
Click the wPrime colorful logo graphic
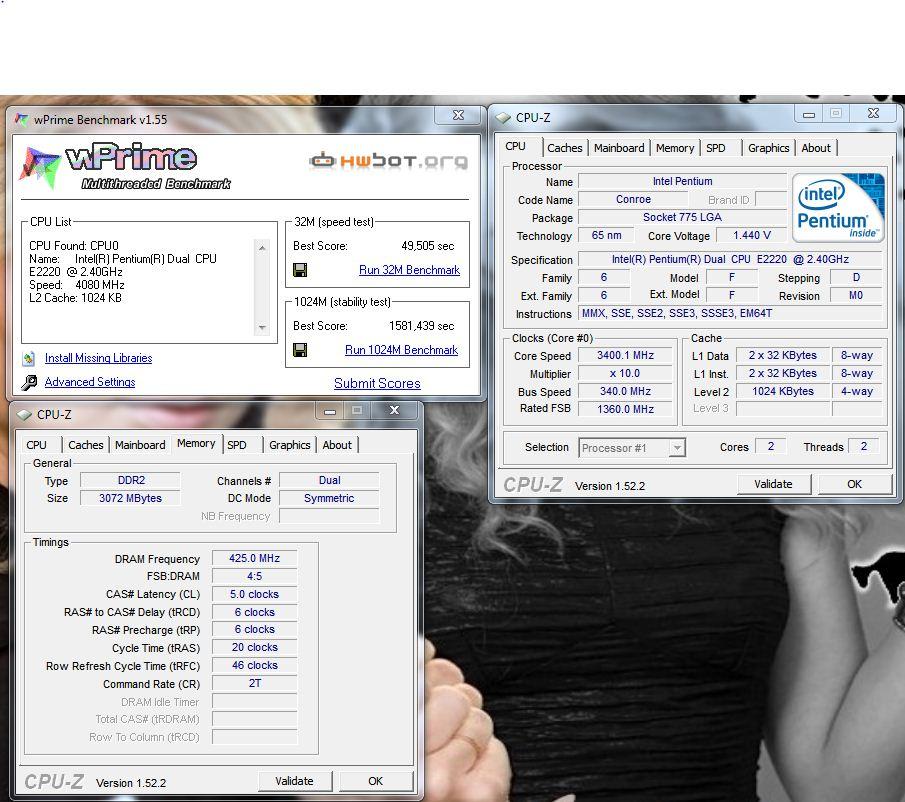tap(40, 167)
